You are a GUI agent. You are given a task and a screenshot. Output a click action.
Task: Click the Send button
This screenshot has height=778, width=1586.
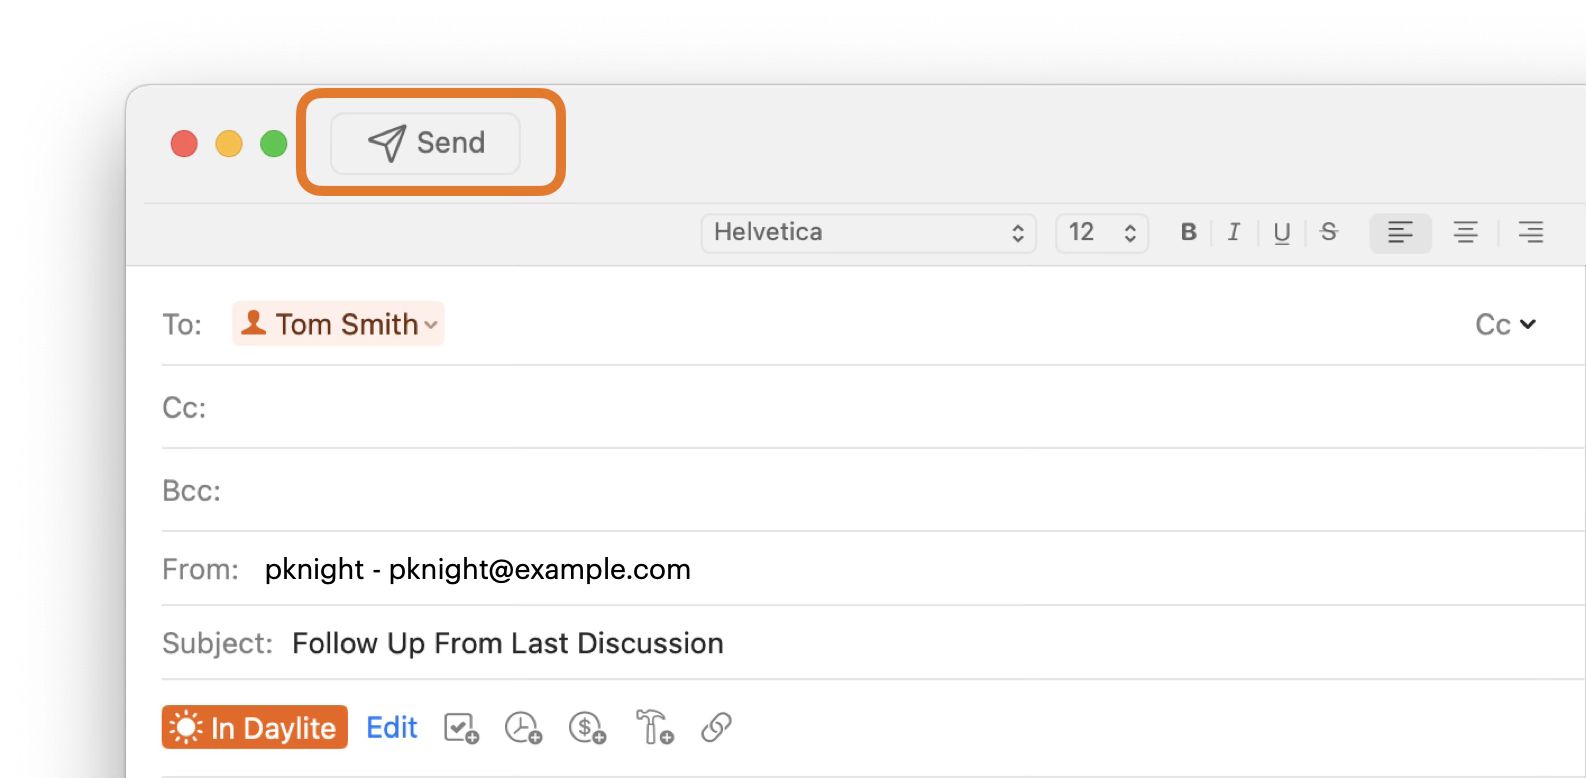tap(426, 143)
